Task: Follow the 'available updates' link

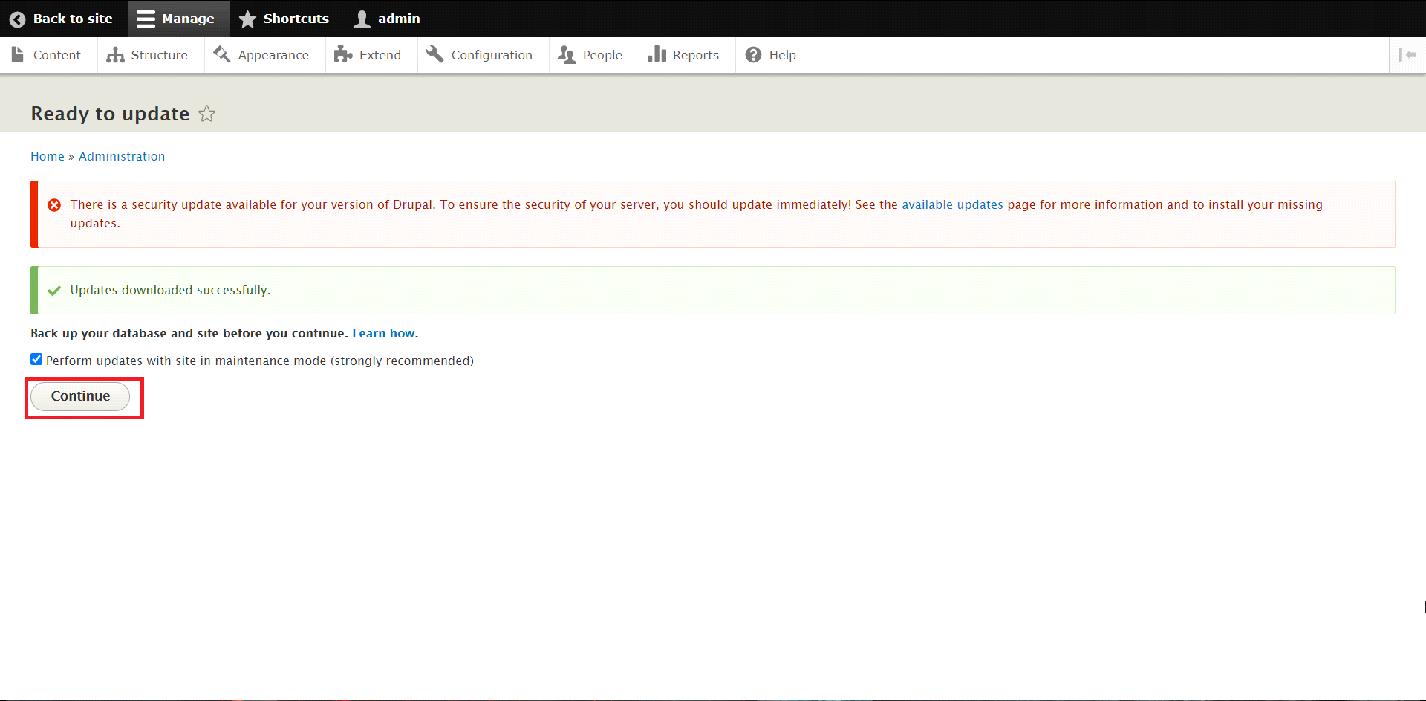Action: (952, 205)
